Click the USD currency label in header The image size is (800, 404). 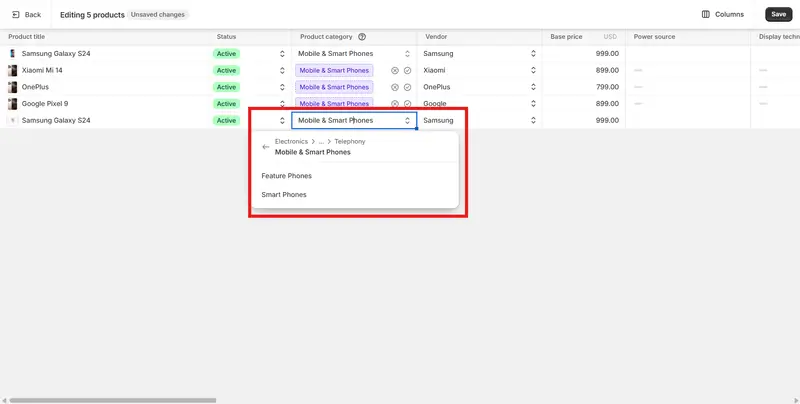click(610, 37)
